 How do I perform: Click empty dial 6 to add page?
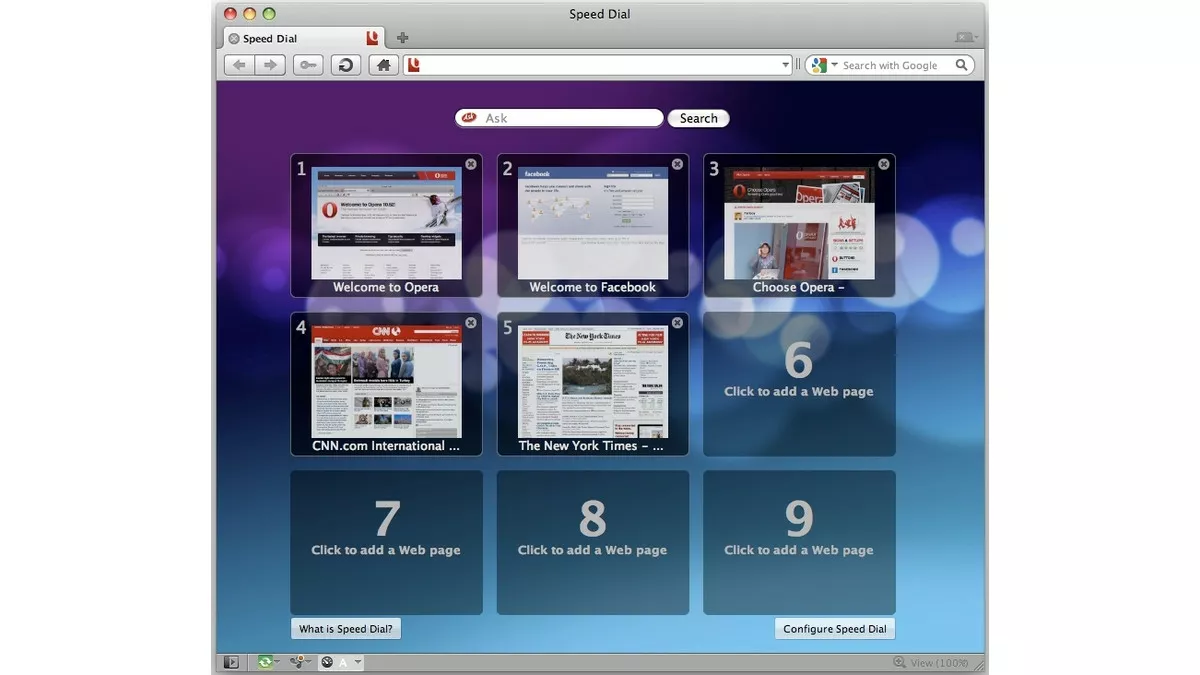tap(799, 384)
